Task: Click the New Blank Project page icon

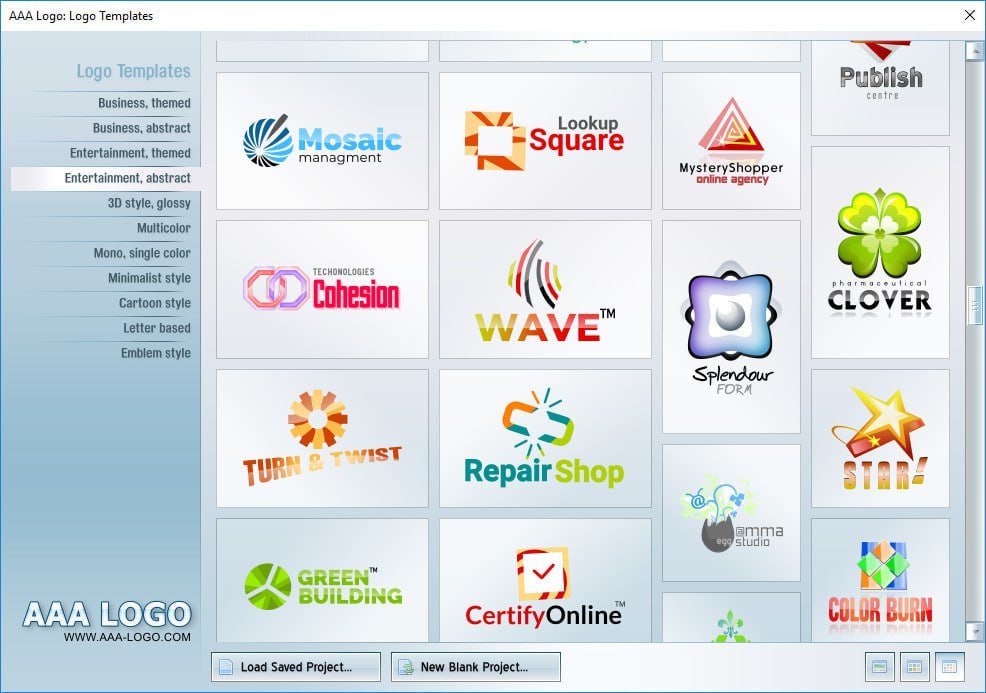Action: click(406, 667)
